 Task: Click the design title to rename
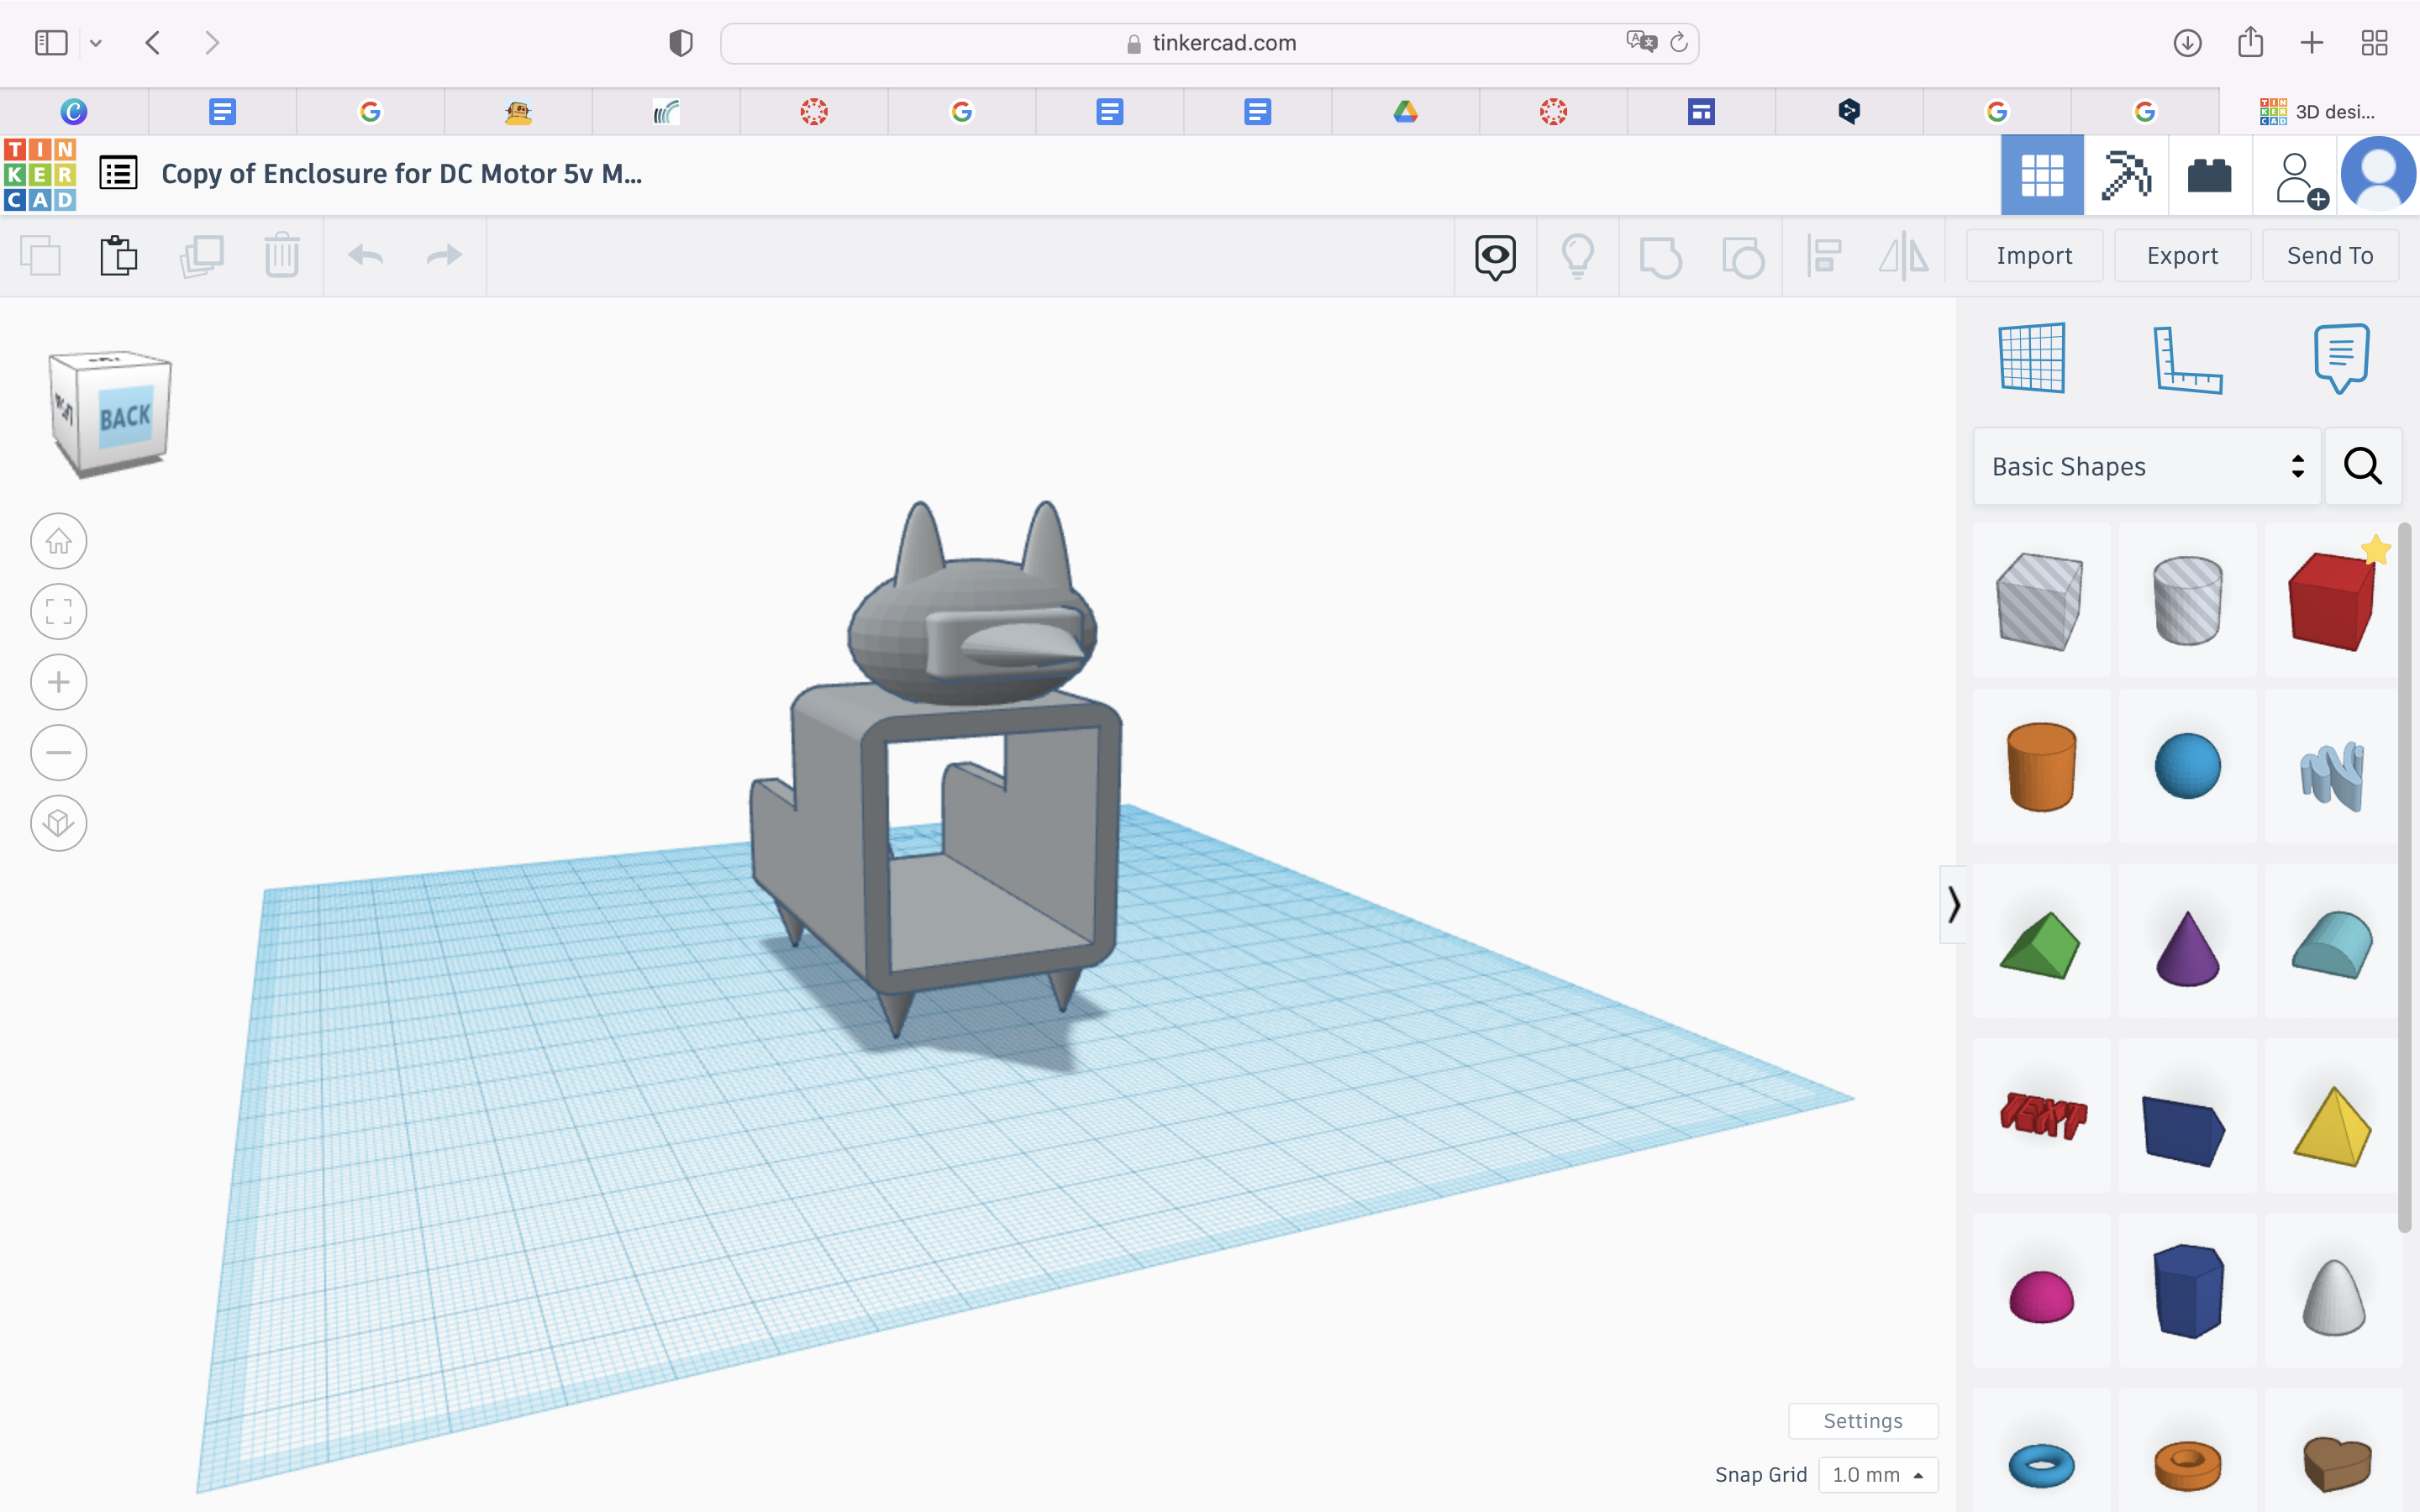pos(401,174)
